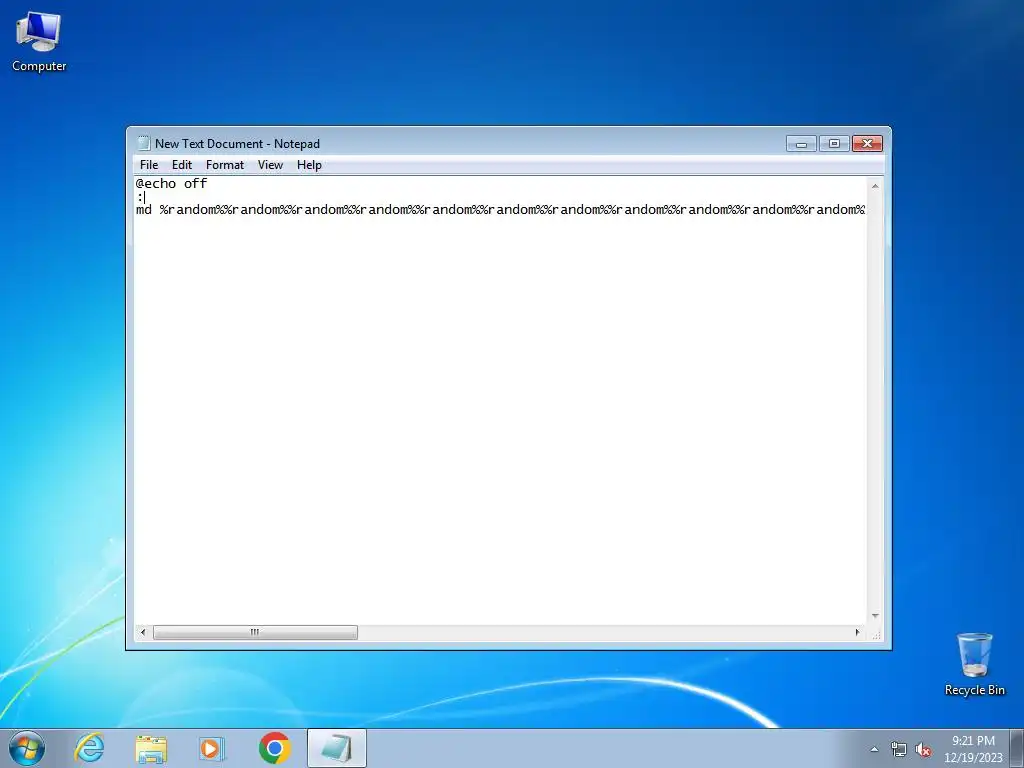Screen dimensions: 1024x768
Task: Minimize the Notepad window
Action: [x=801, y=143]
